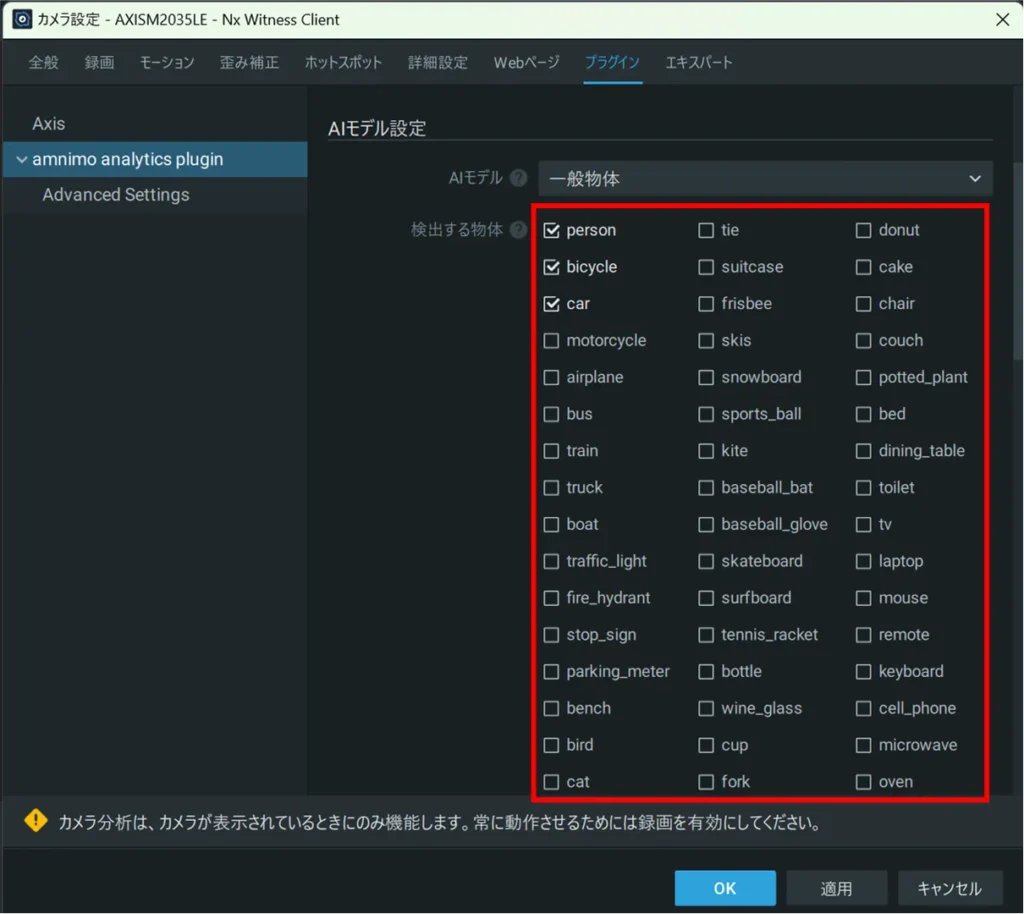Click the help icon next to AIモデル

point(518,178)
